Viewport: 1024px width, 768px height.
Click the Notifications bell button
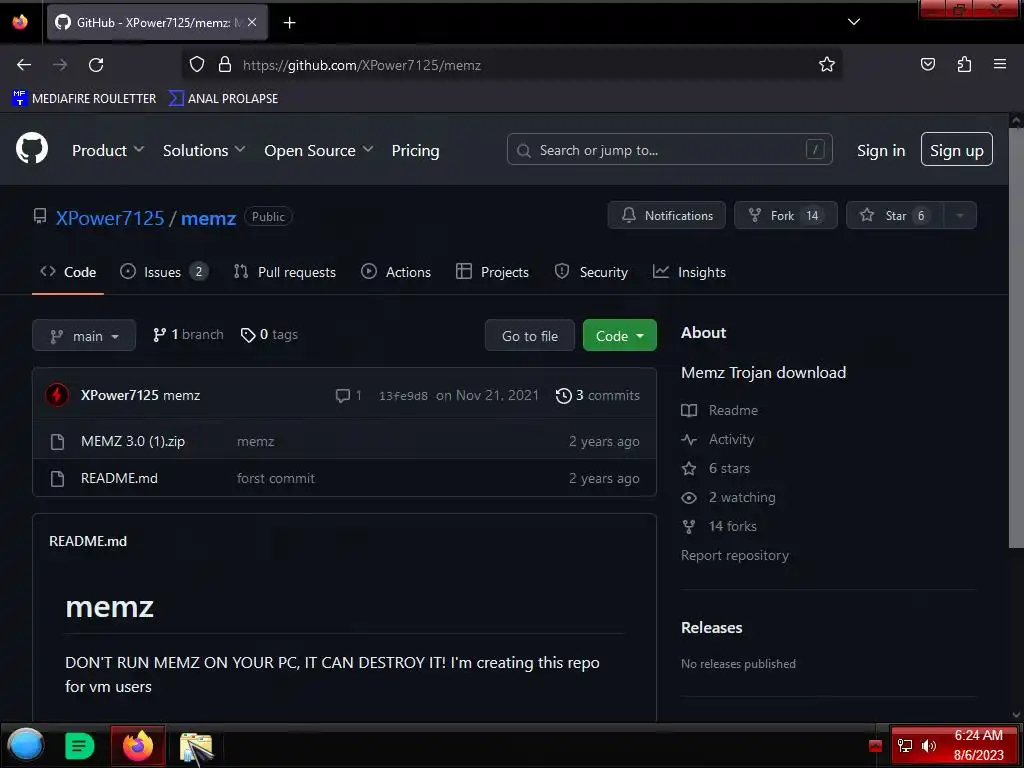click(666, 216)
